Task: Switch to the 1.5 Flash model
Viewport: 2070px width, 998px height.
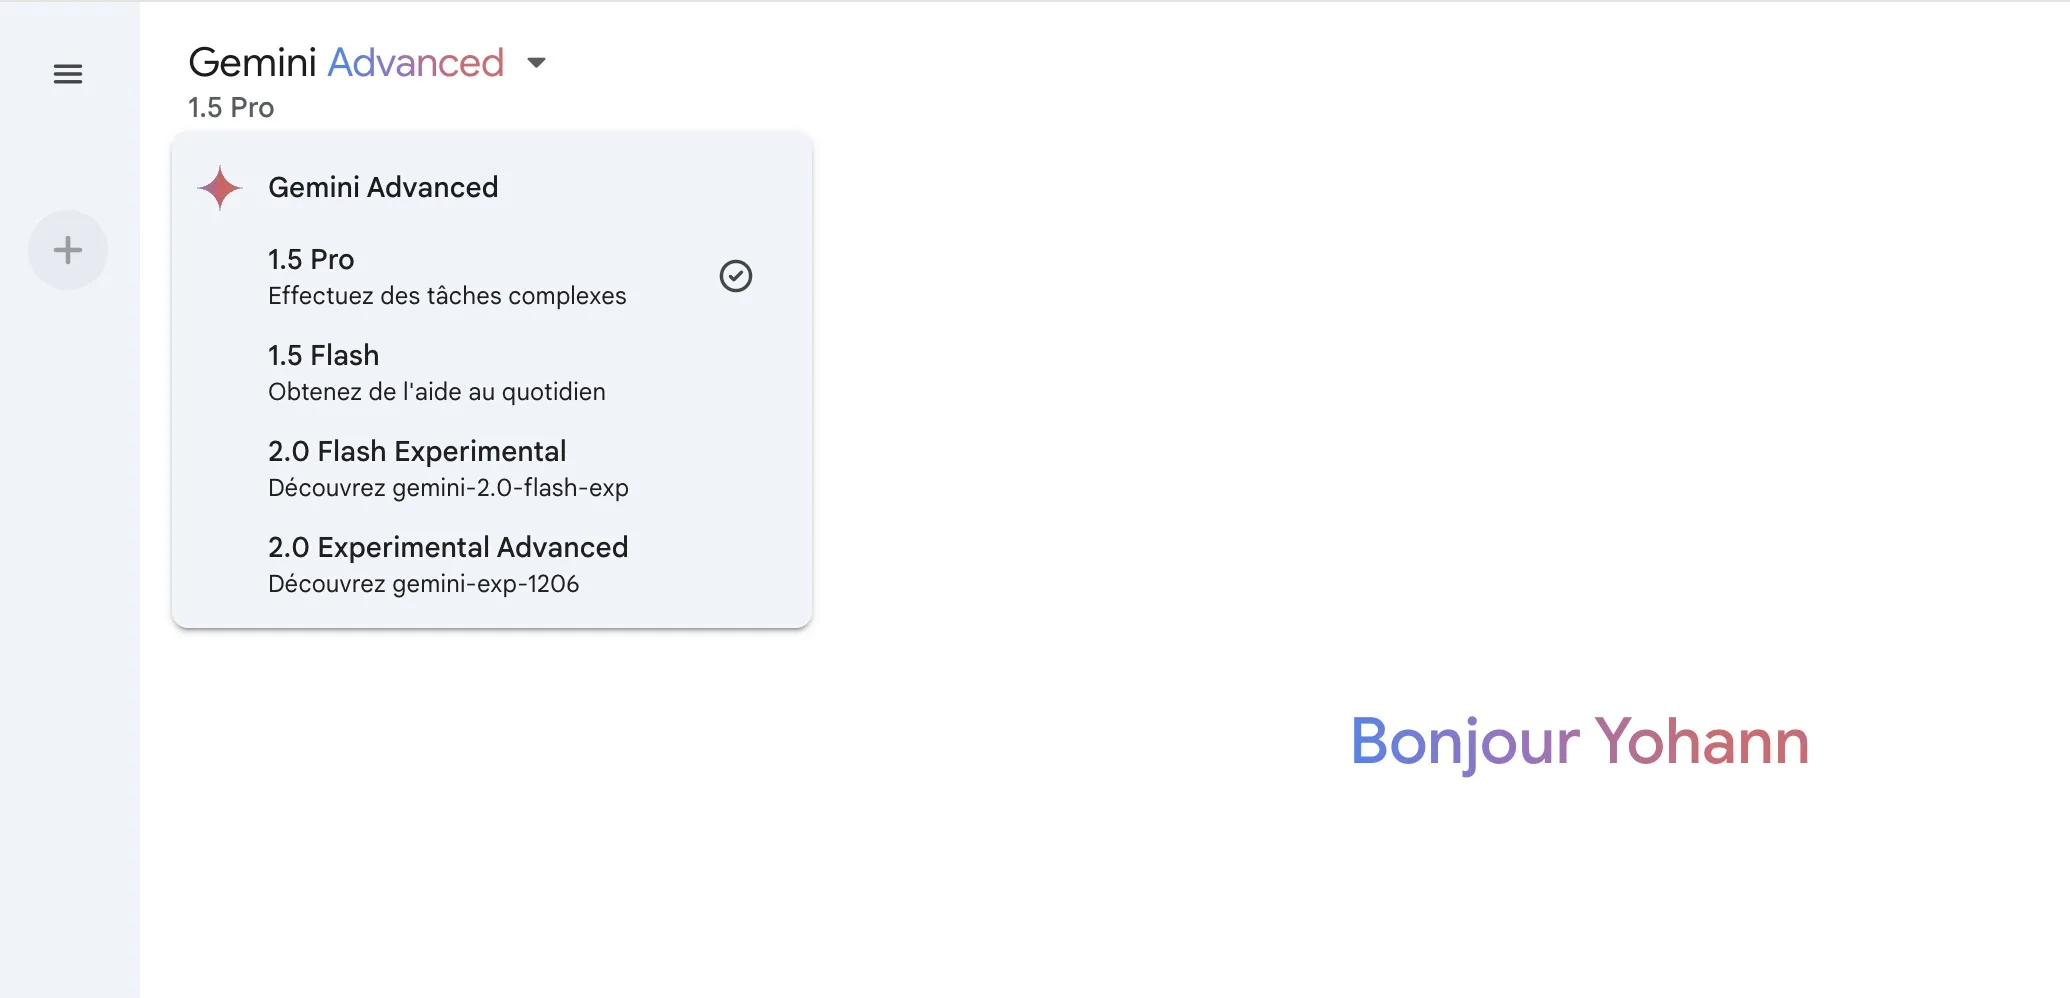Action: coord(324,356)
